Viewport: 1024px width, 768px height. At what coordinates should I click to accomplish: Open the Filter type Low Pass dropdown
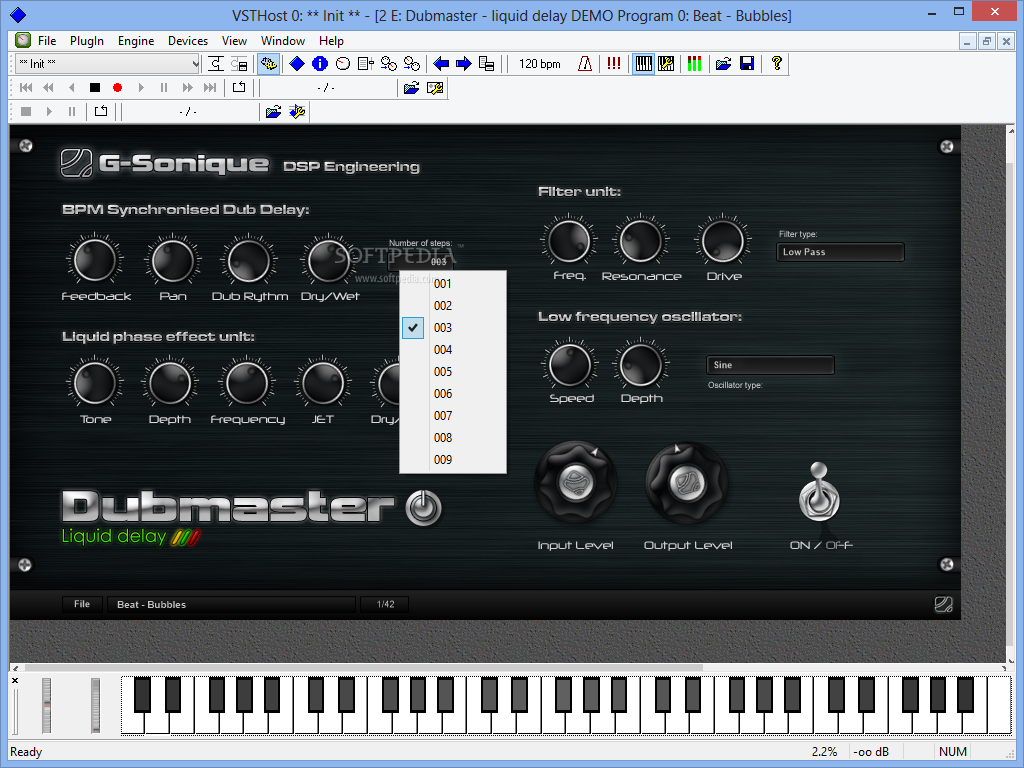(840, 252)
